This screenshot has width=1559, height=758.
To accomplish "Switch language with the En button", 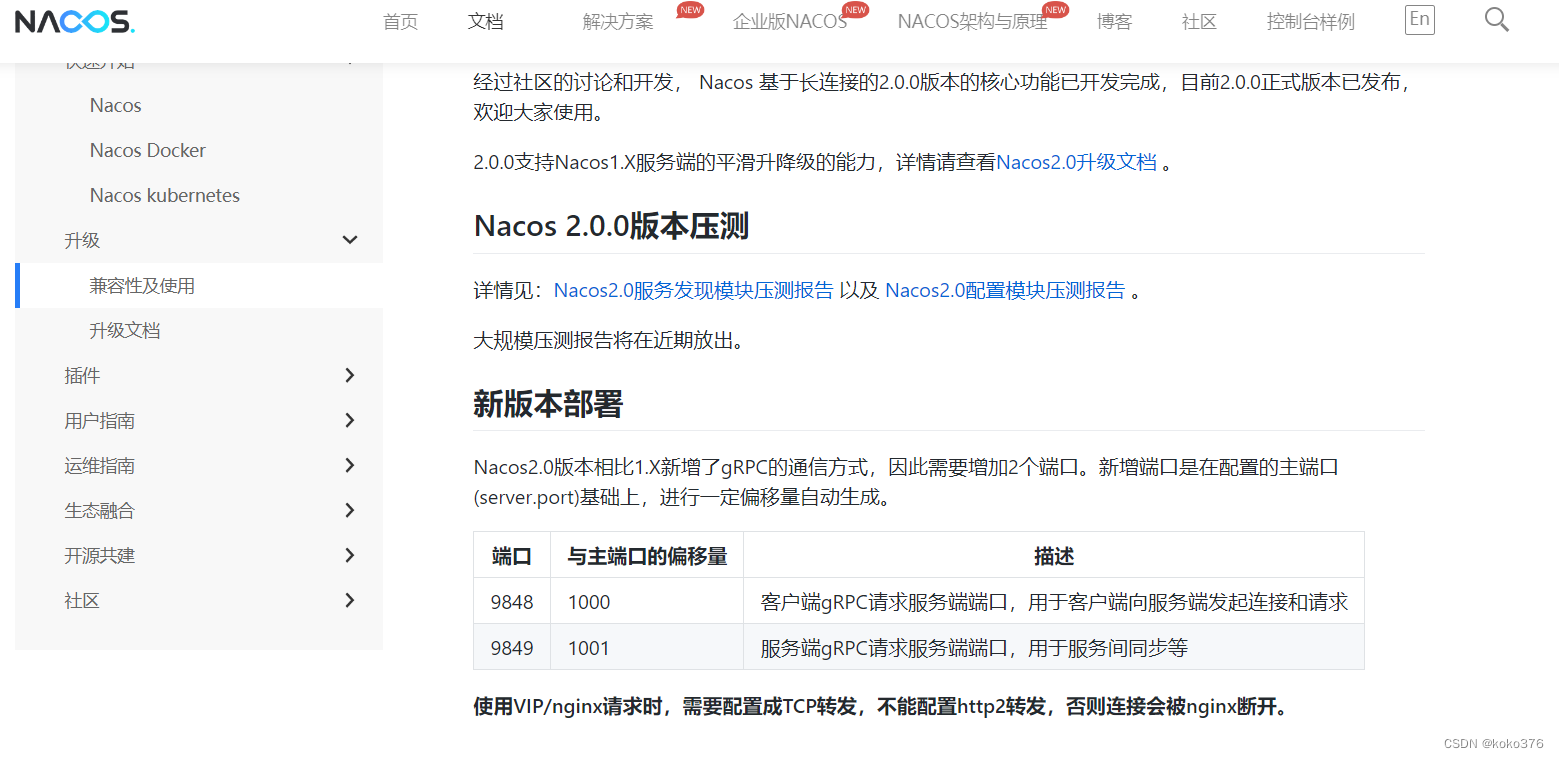I will click(x=1419, y=20).
